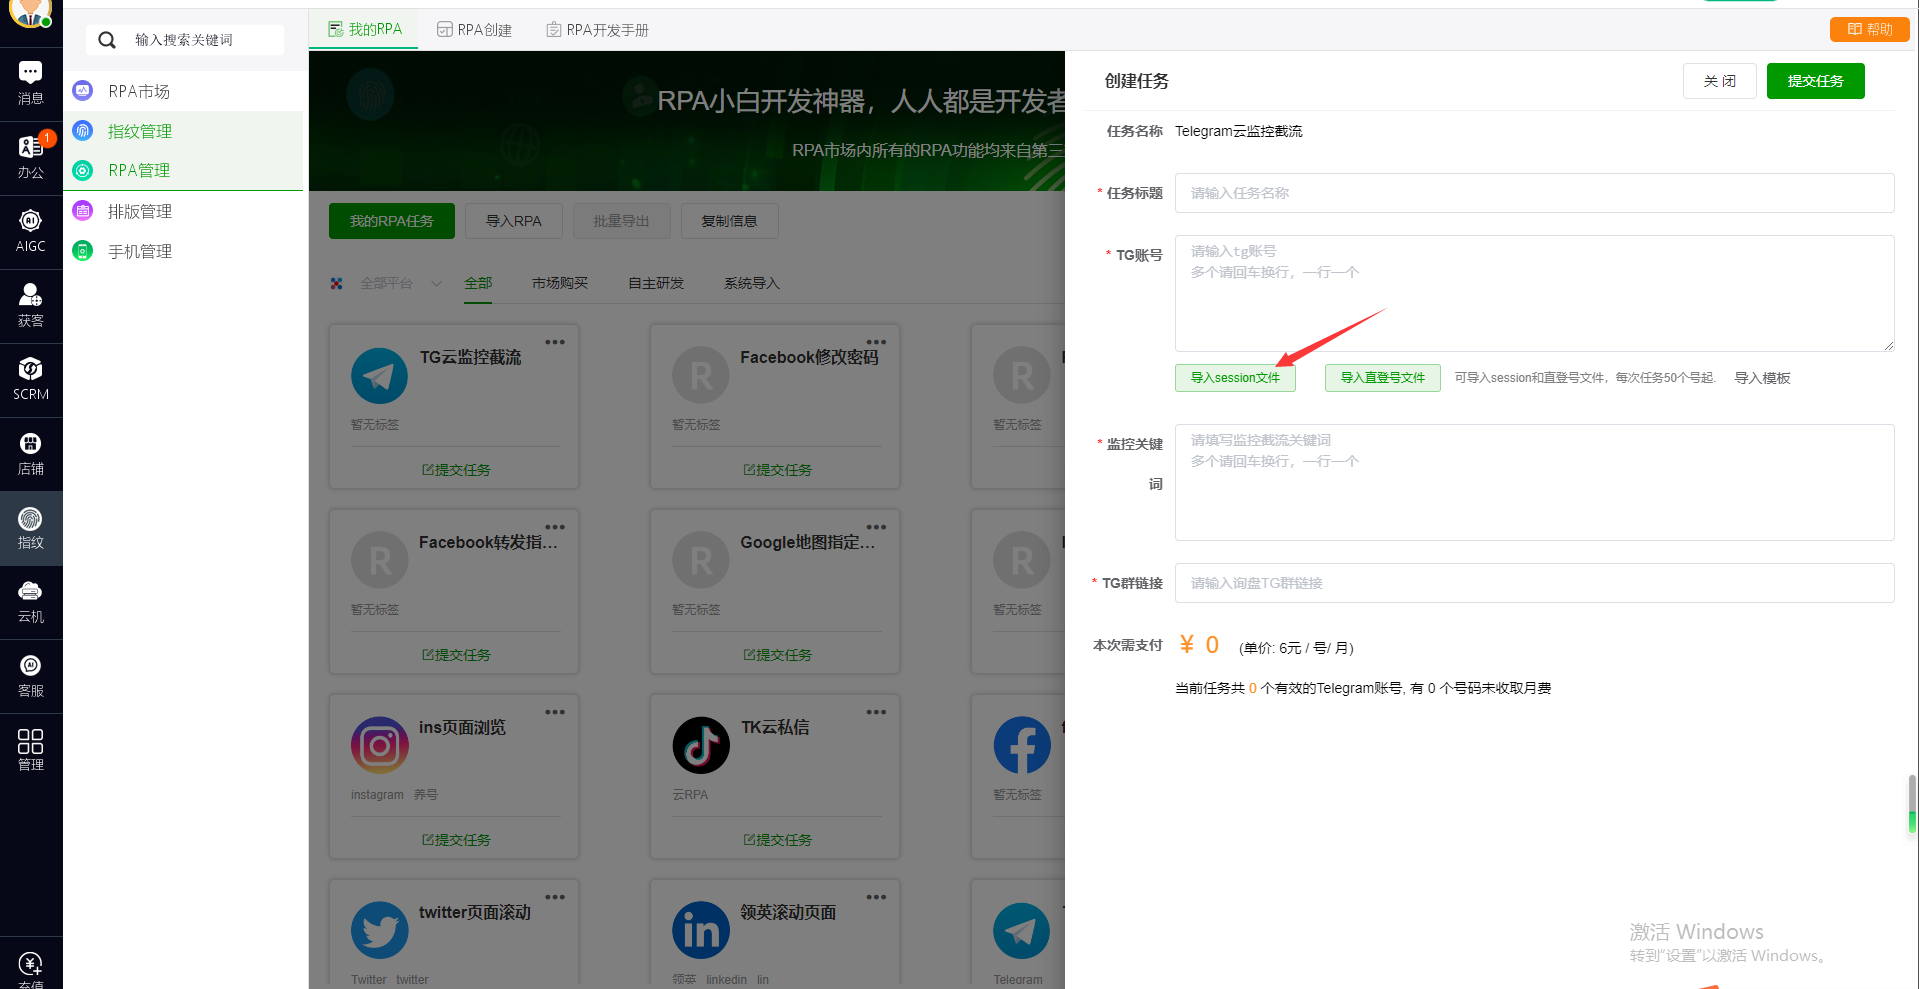Viewport: 1919px width, 989px height.
Task: Click the Facebook icon in the bottom card row
Action: coord(1021,746)
